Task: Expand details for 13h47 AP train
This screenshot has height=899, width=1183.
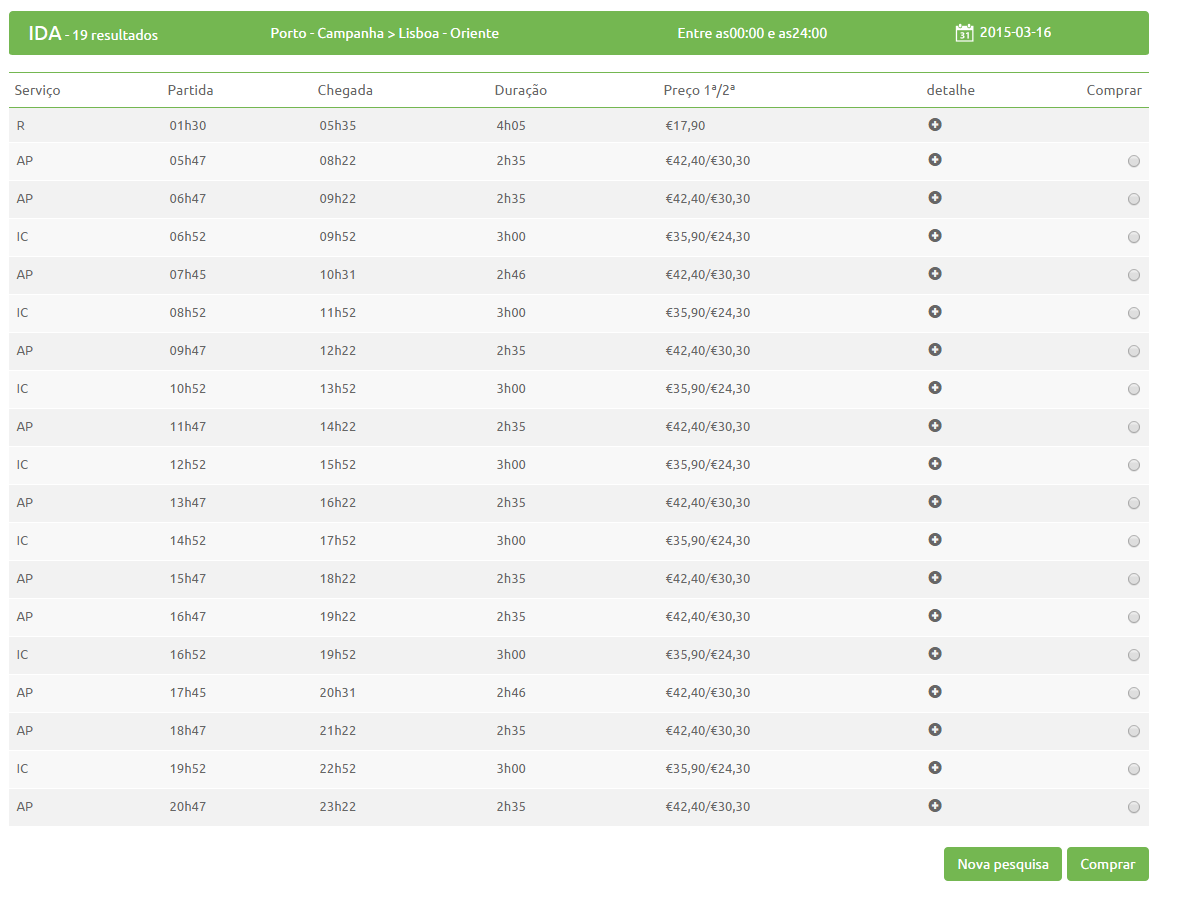Action: (x=935, y=502)
